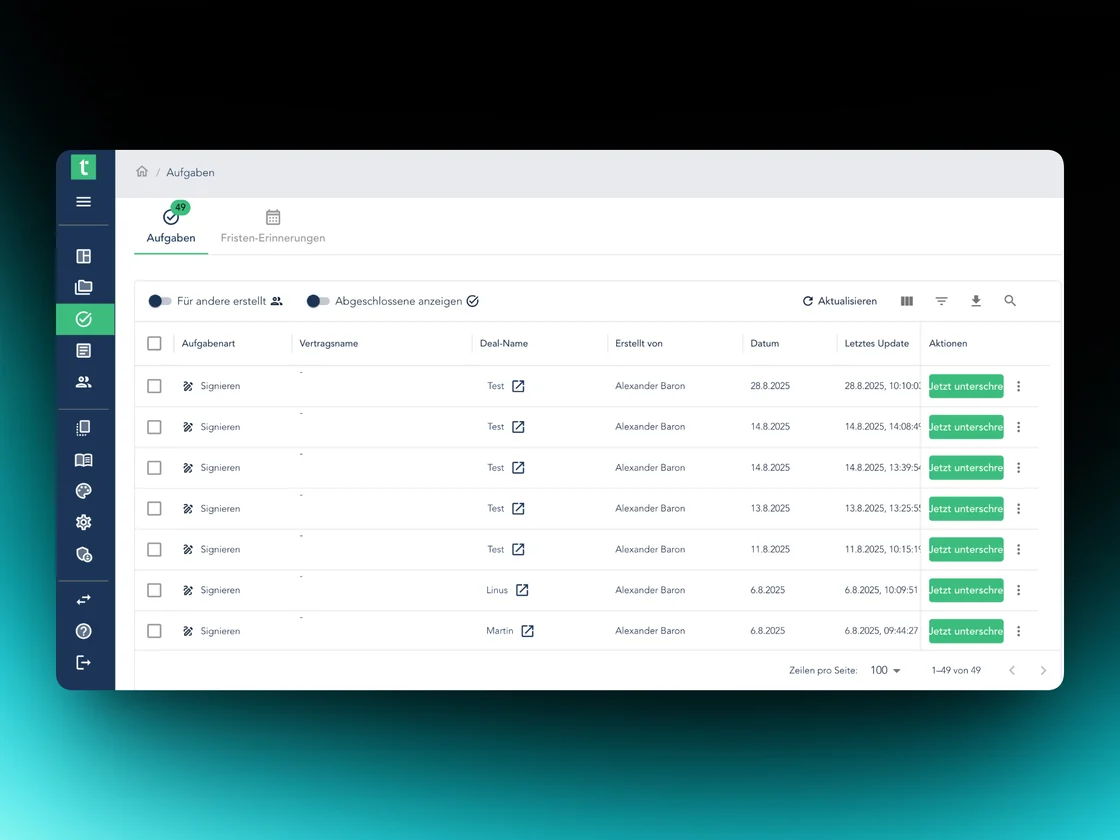The image size is (1120, 840).
Task: Sort by Erstellt von column header
Action: tap(639, 344)
